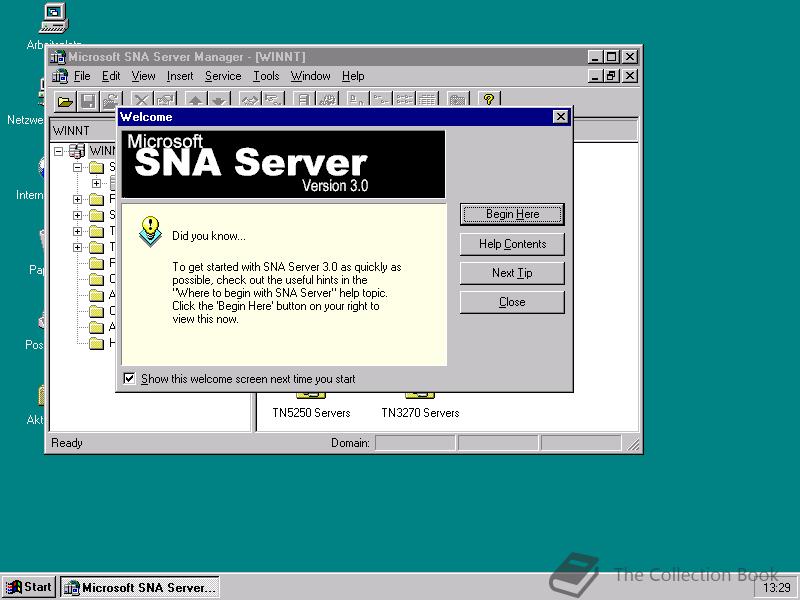Image resolution: width=800 pixels, height=600 pixels.
Task: Select the WINNT server icon in tree
Action: coord(77,151)
